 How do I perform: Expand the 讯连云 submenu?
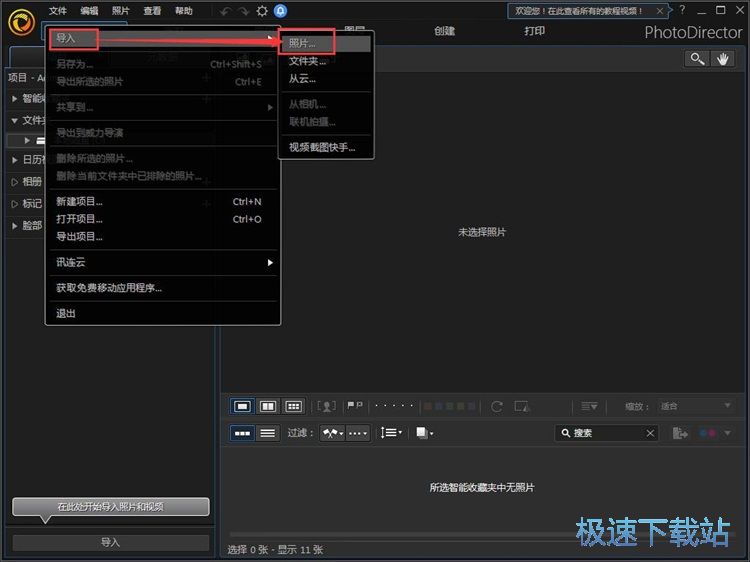pyautogui.click(x=162, y=263)
